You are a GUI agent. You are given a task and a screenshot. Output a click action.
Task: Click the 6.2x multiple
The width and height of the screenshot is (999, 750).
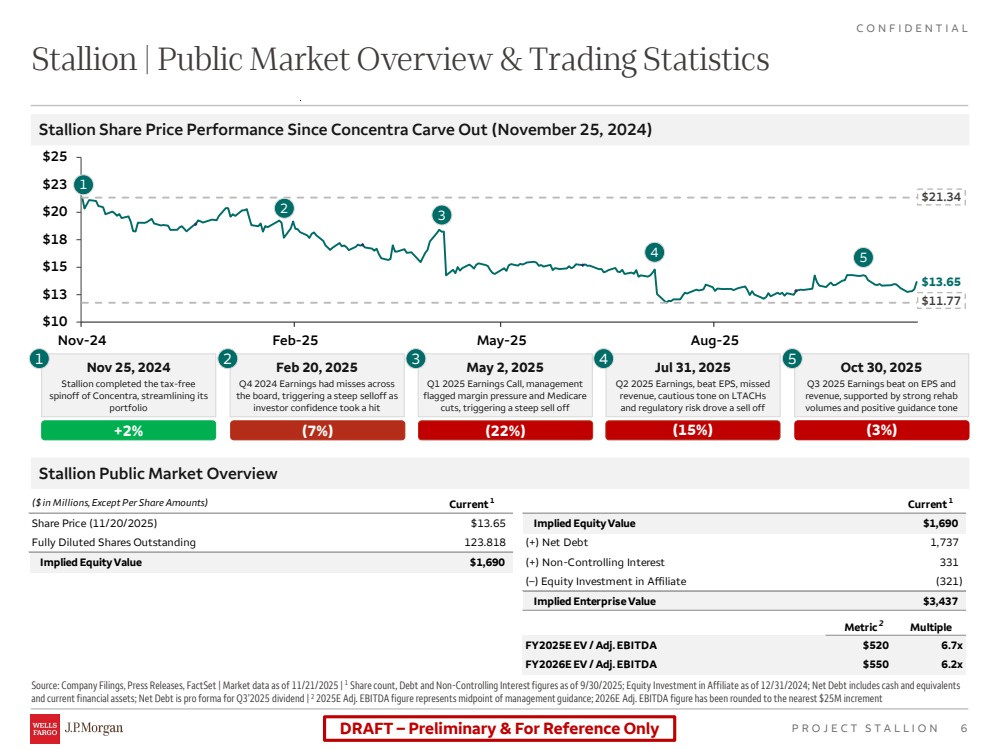952,664
